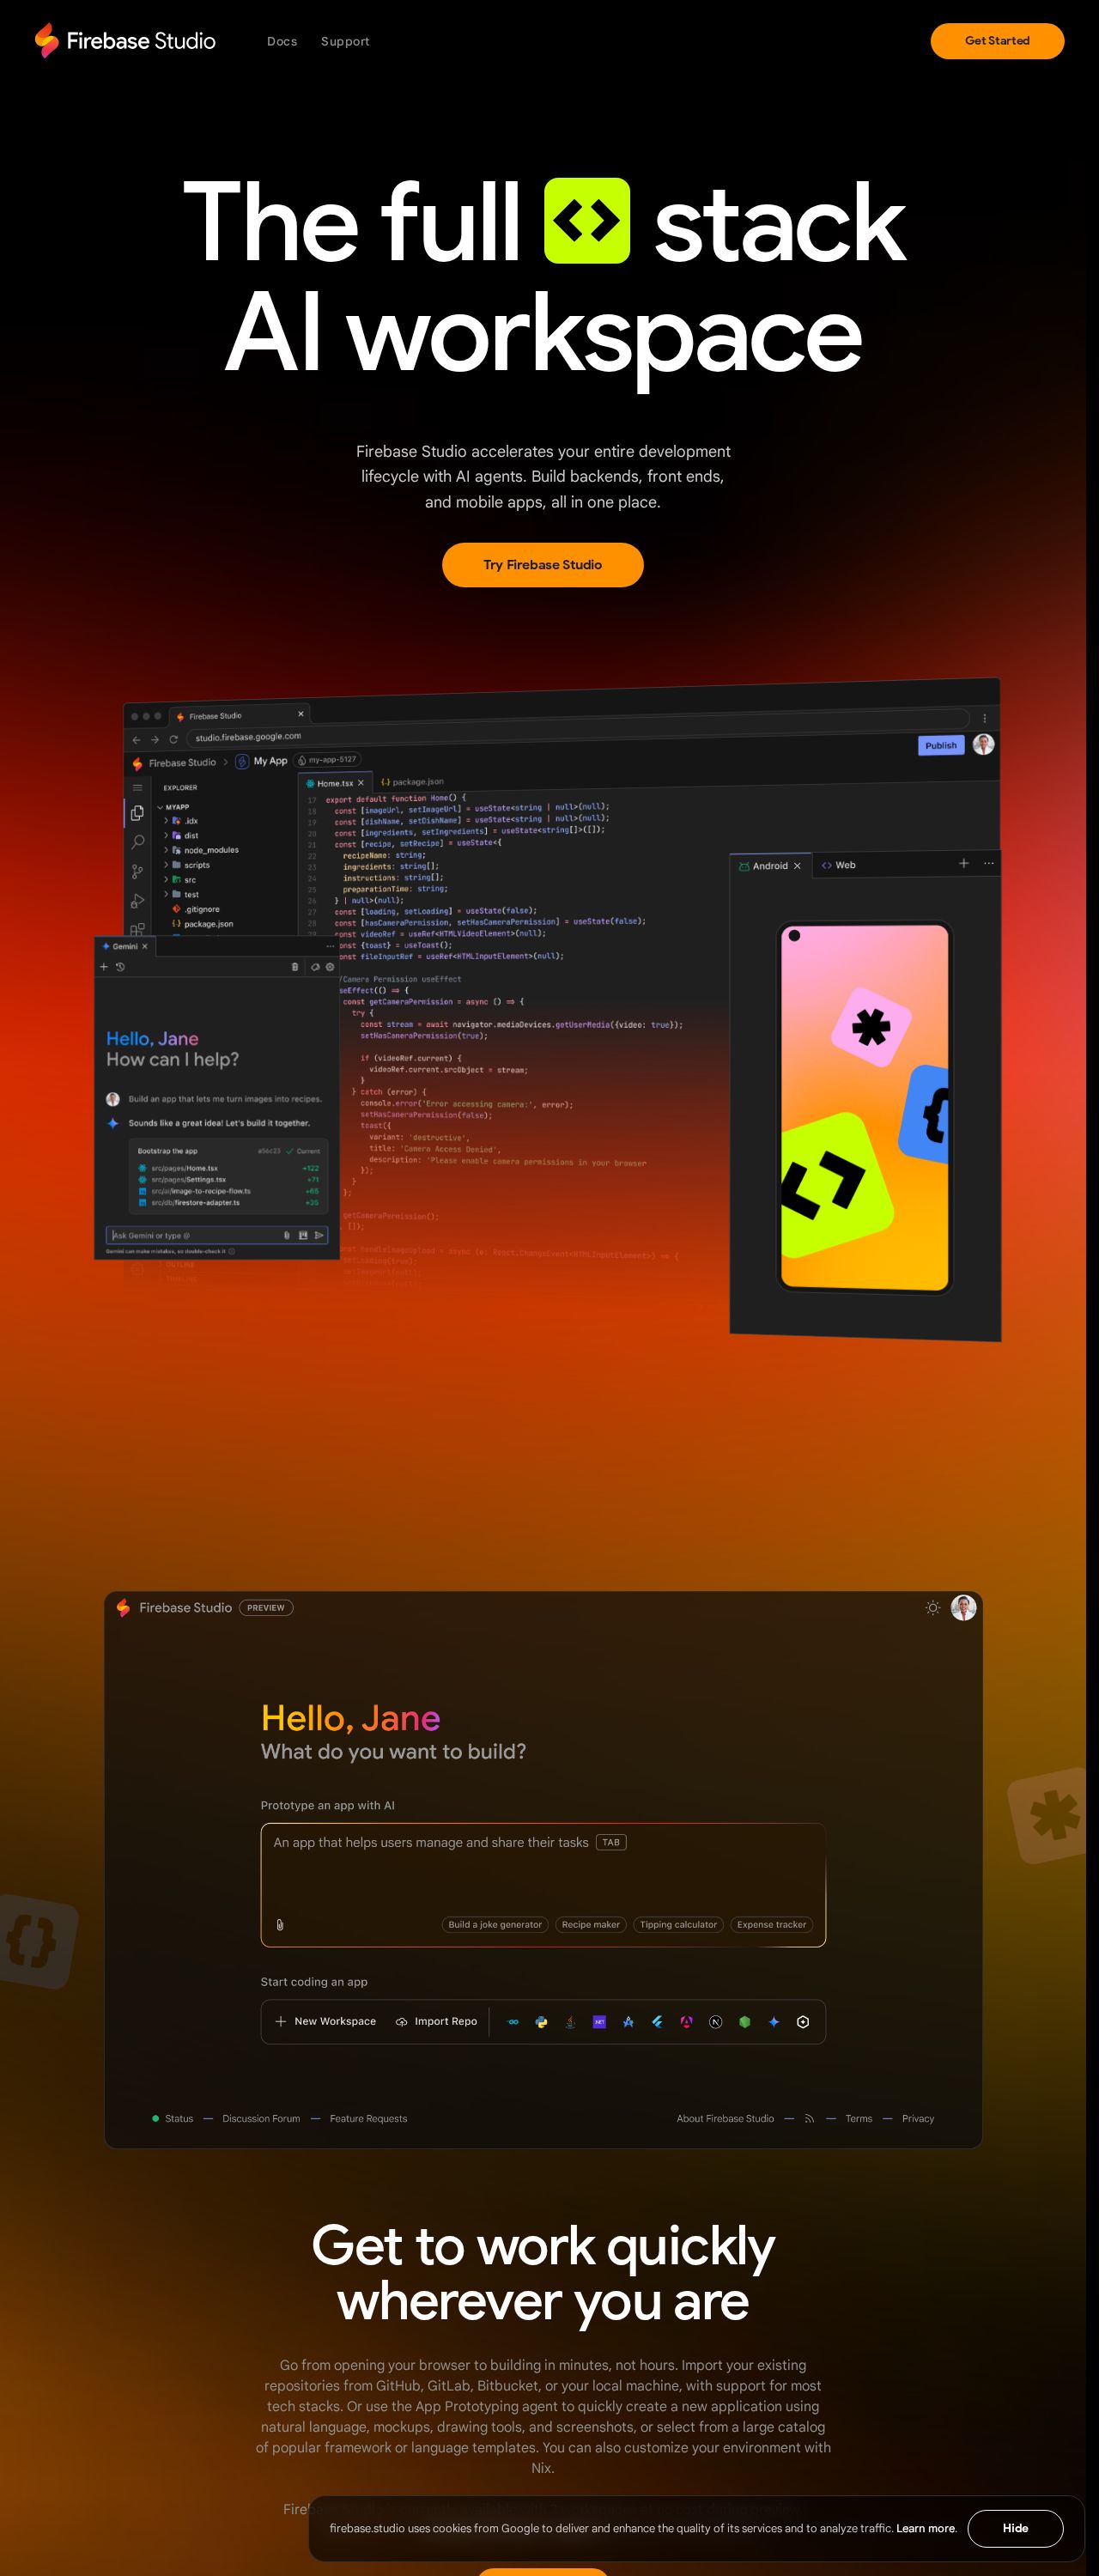
Task: Open the ellipsis menu in preview panel
Action: click(989, 863)
